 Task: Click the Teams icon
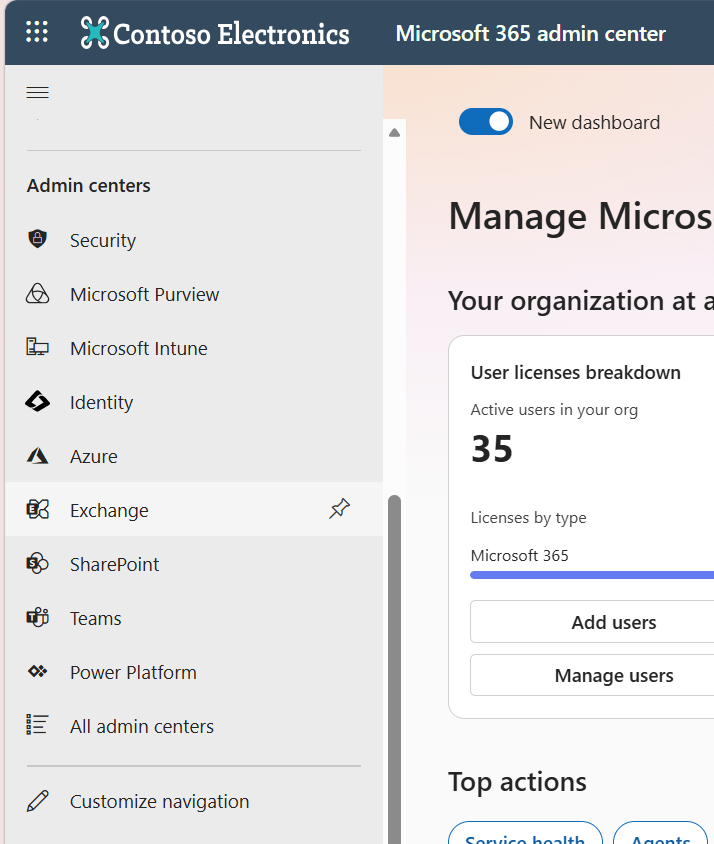pyautogui.click(x=38, y=617)
